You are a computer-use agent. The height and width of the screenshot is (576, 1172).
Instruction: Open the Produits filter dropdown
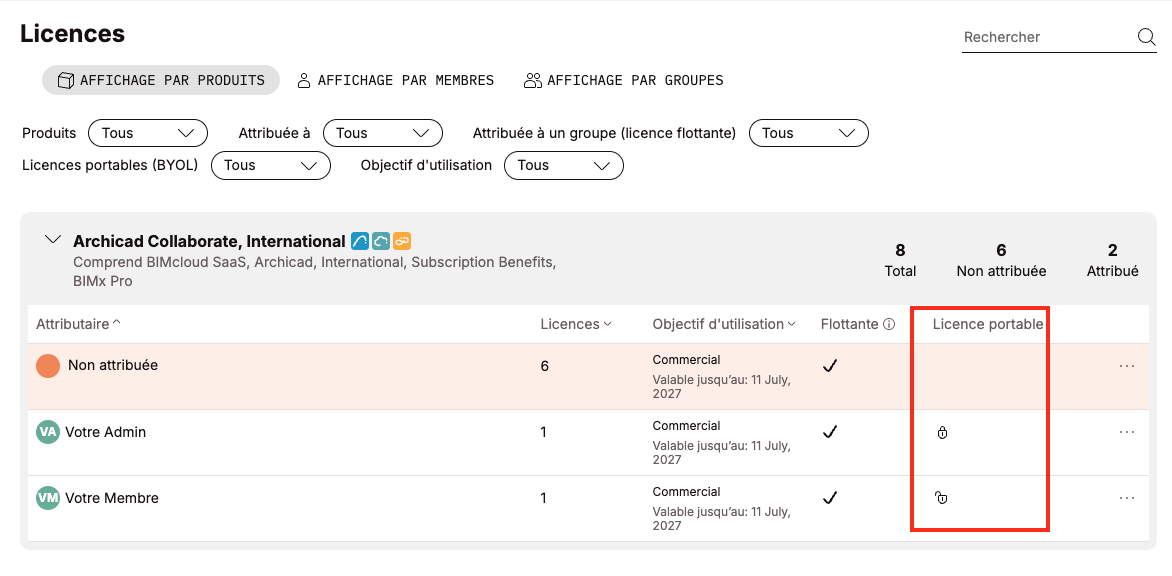tap(148, 133)
